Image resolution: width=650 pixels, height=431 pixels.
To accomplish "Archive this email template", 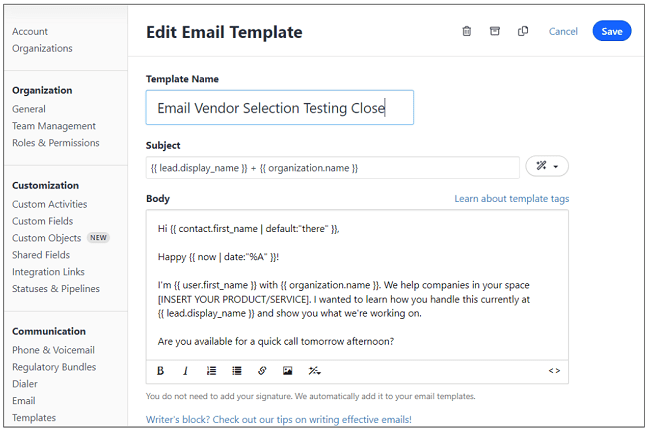I will (495, 31).
